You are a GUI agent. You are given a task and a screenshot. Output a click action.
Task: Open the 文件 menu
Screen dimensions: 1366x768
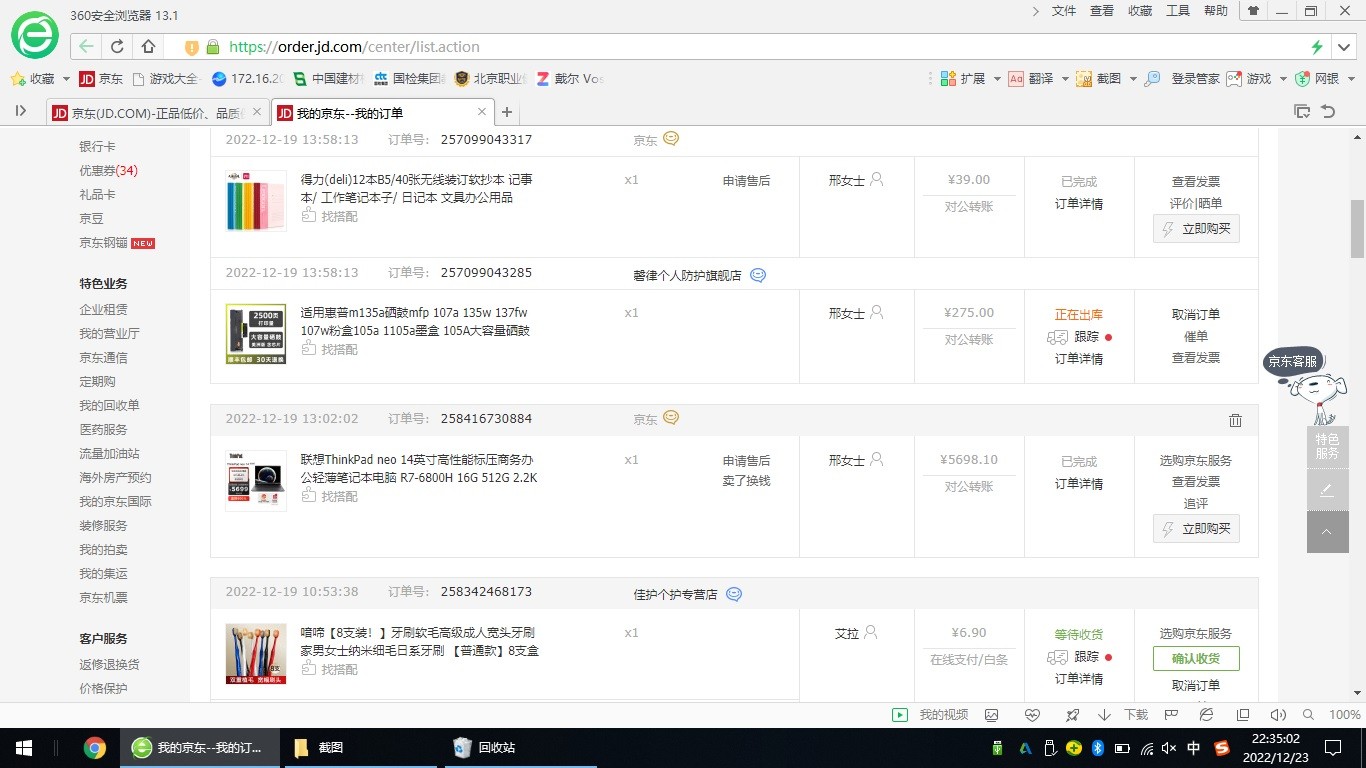point(1064,11)
